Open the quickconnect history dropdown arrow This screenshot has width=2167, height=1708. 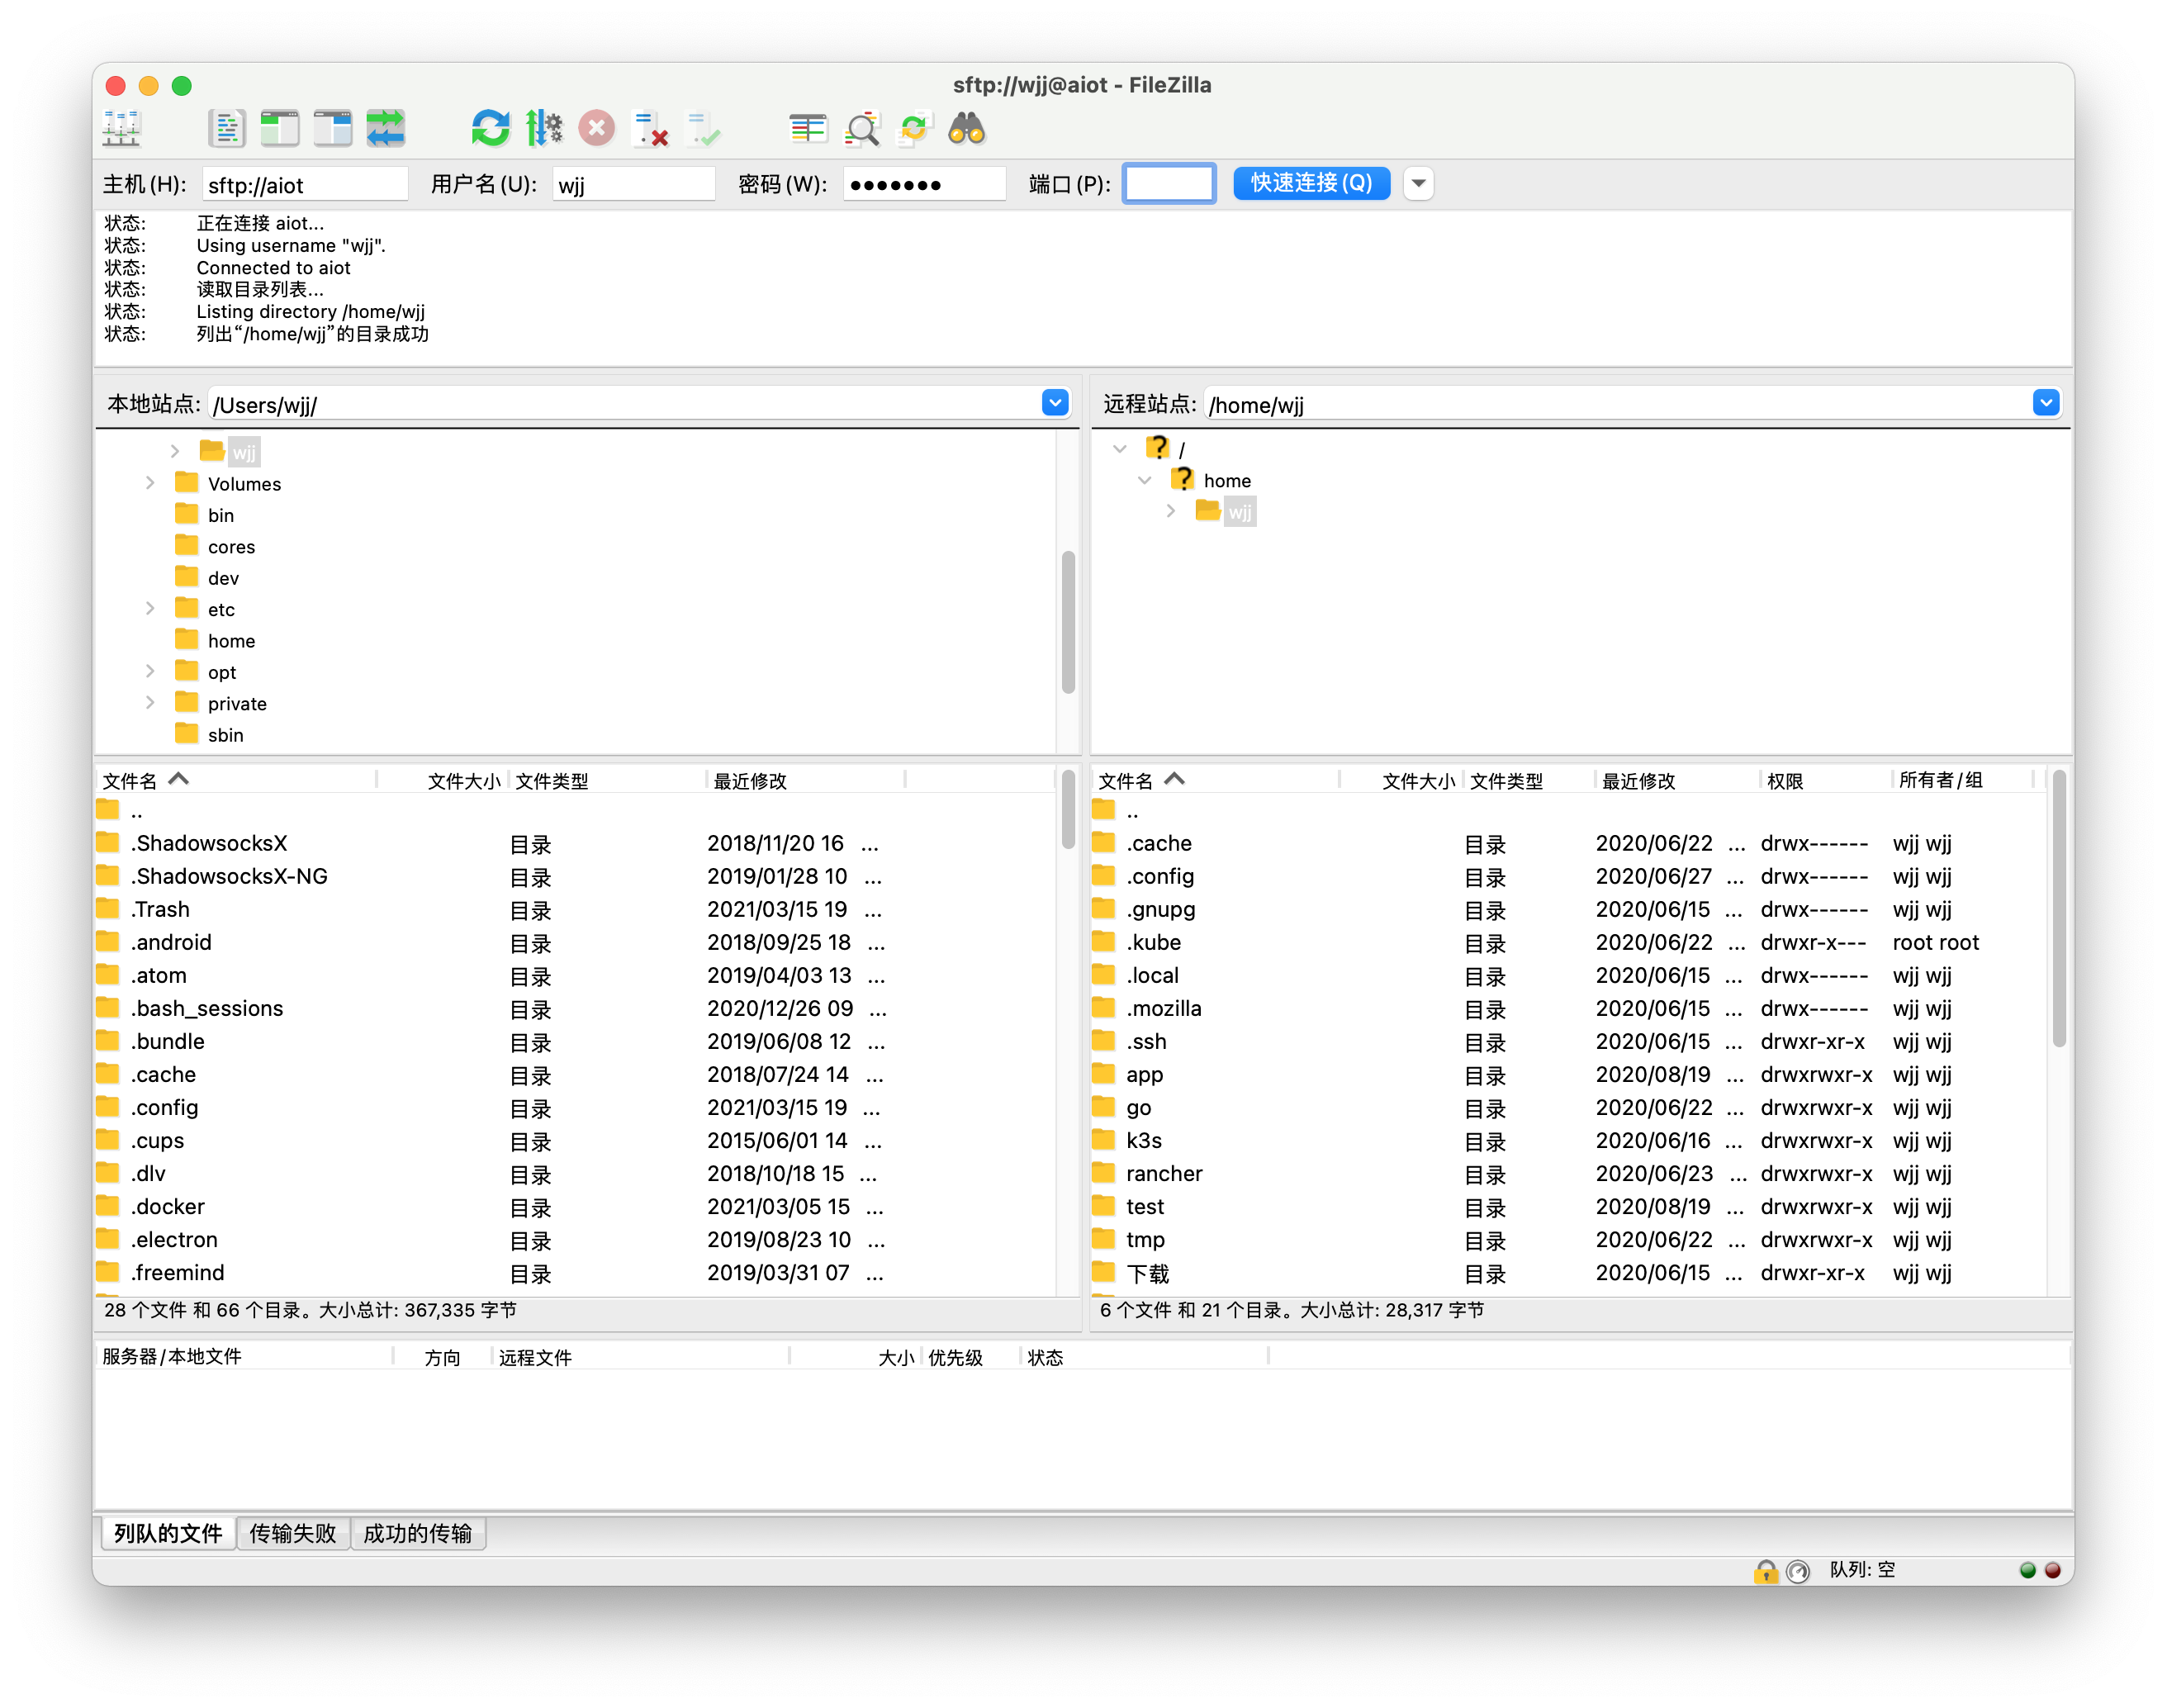[x=1417, y=184]
